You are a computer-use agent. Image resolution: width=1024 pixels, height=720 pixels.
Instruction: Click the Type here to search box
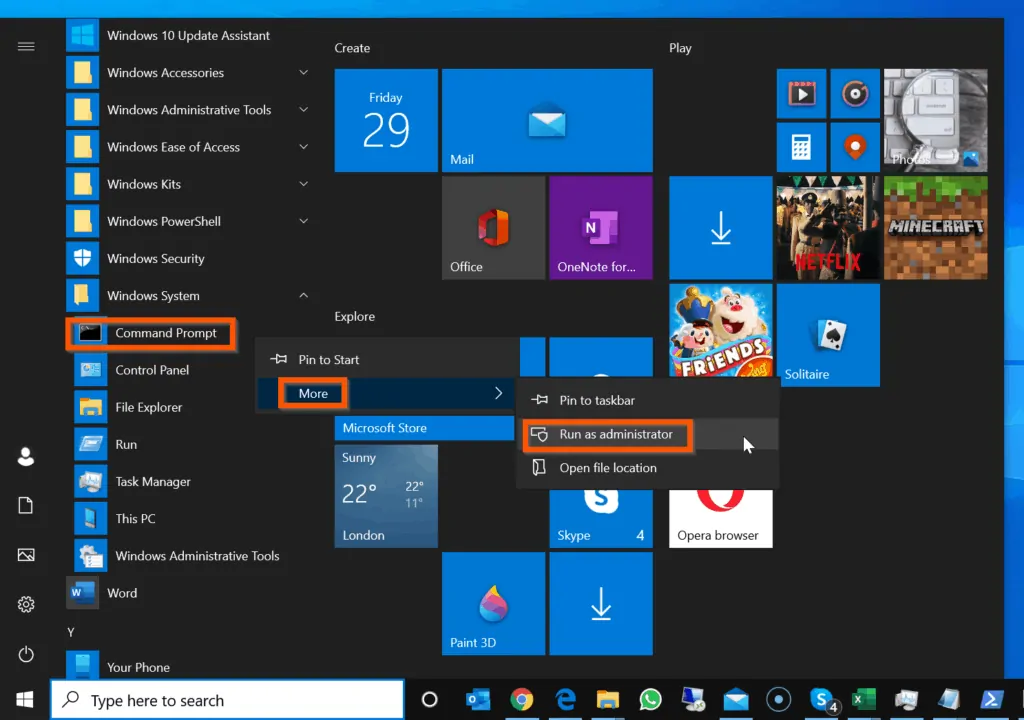point(227,700)
